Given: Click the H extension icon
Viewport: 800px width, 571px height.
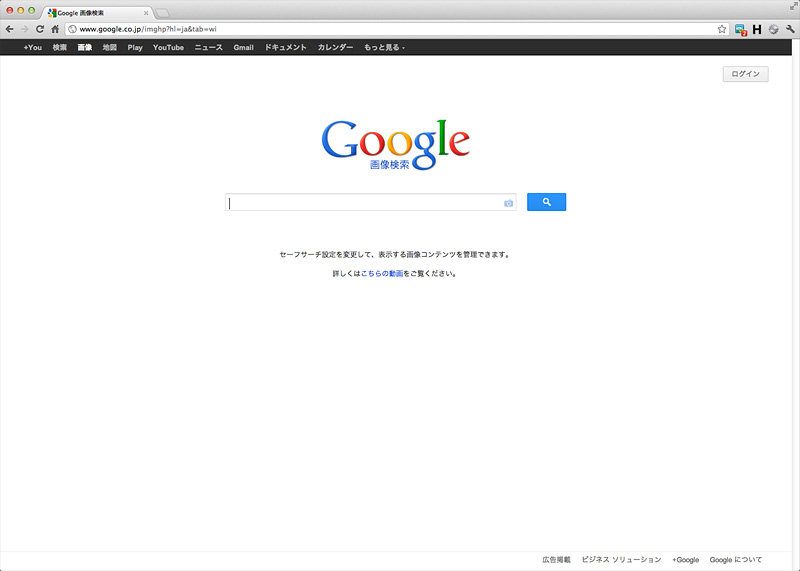Looking at the screenshot, I should (757, 30).
